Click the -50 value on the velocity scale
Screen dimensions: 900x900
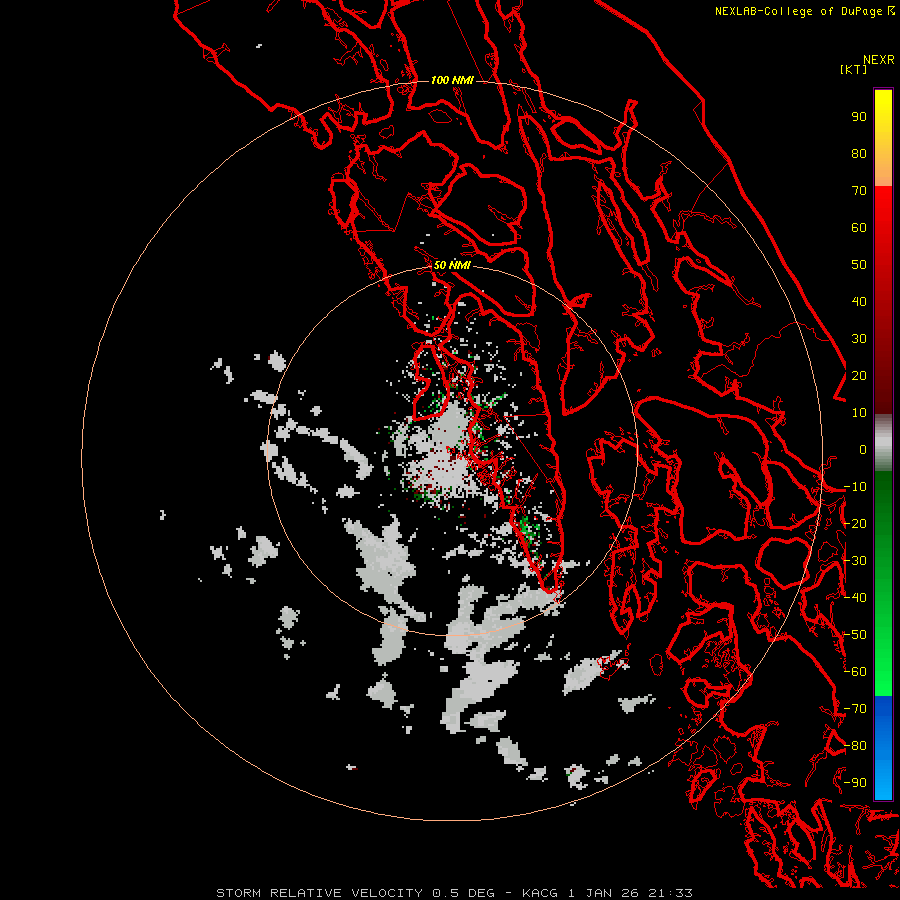855,635
